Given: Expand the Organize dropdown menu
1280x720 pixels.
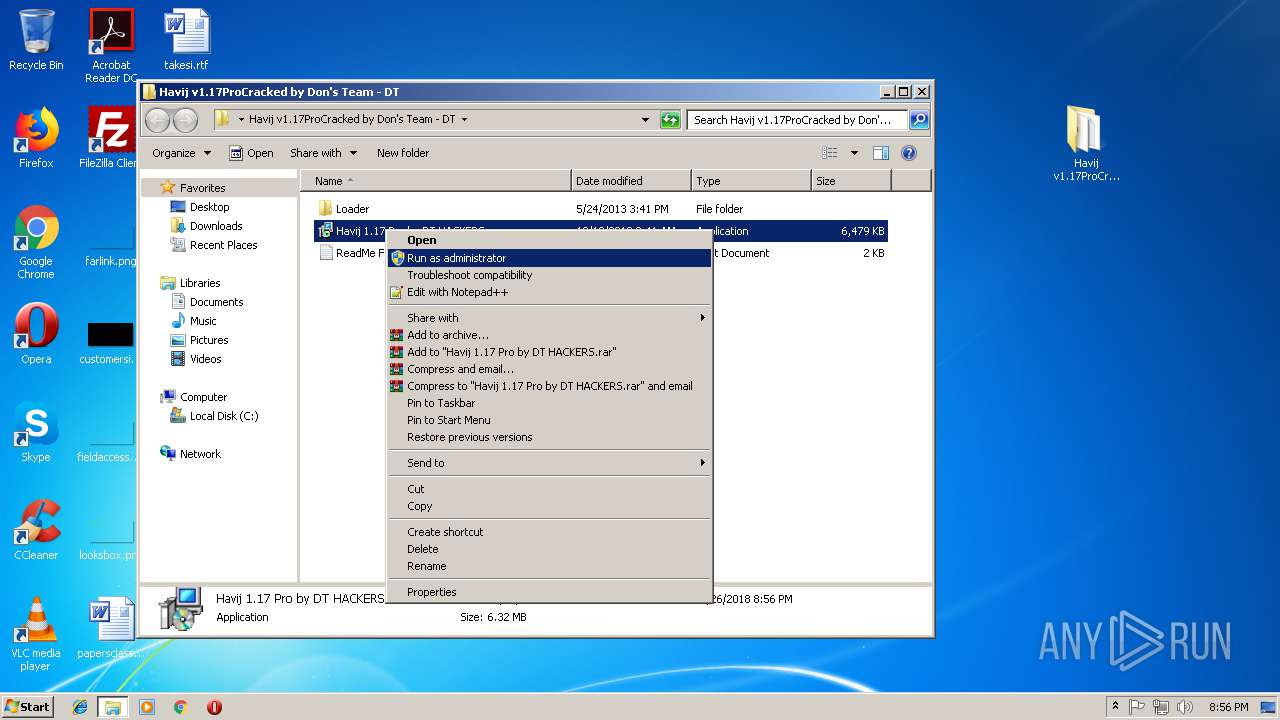Looking at the screenshot, I should click(182, 153).
